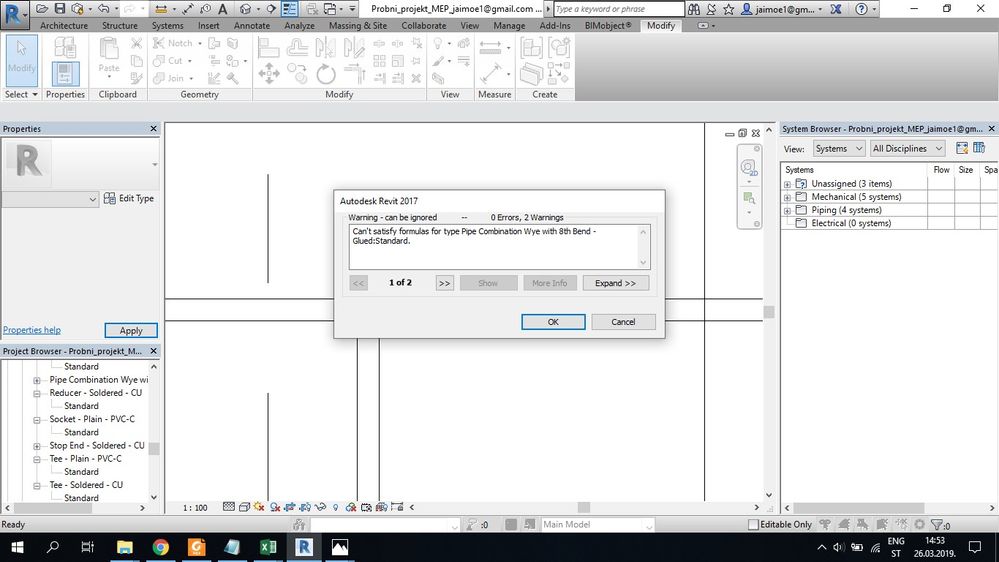Image resolution: width=999 pixels, height=562 pixels.
Task: Expand Pipe Combination Wye node in Project Browser
Action: 37,380
